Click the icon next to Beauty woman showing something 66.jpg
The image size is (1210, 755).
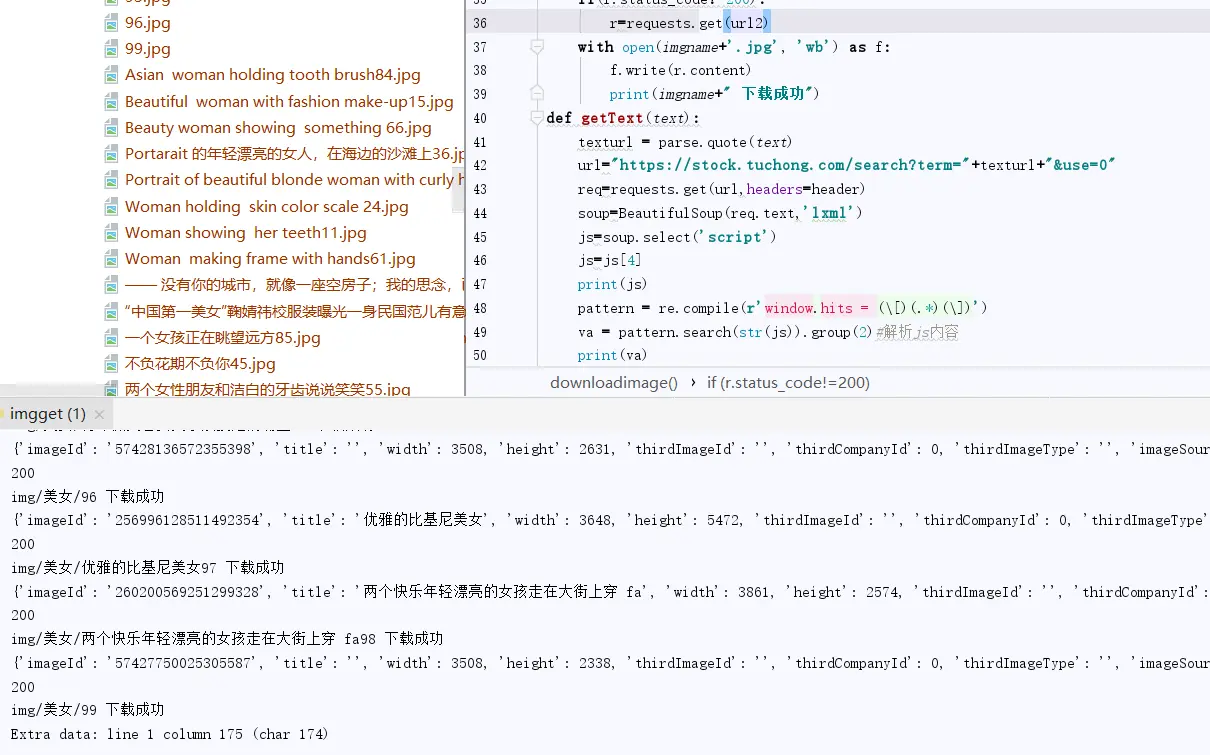pyautogui.click(x=111, y=128)
